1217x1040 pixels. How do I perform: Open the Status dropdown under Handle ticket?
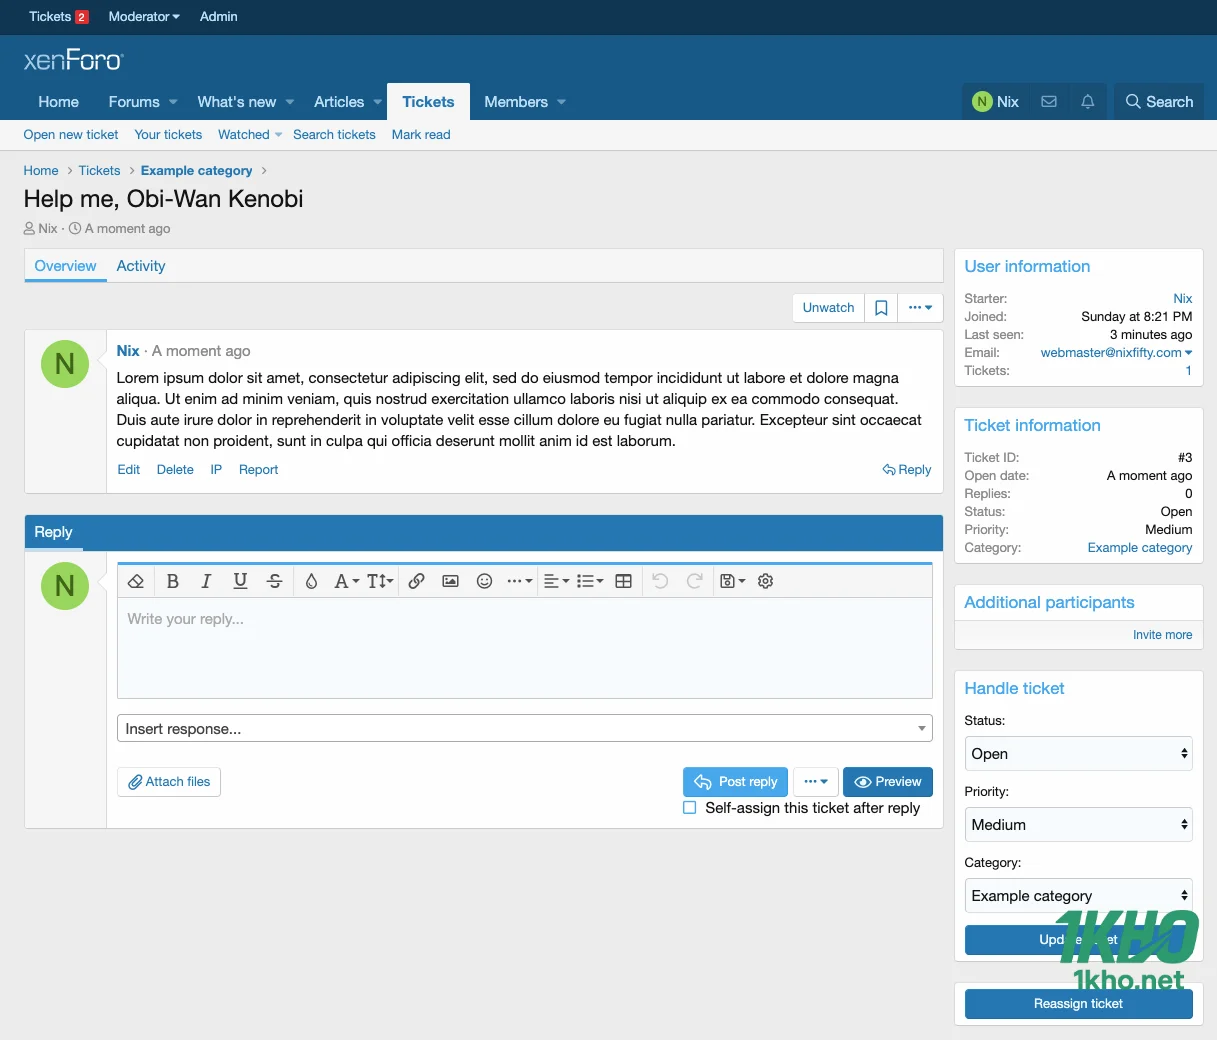coord(1078,753)
